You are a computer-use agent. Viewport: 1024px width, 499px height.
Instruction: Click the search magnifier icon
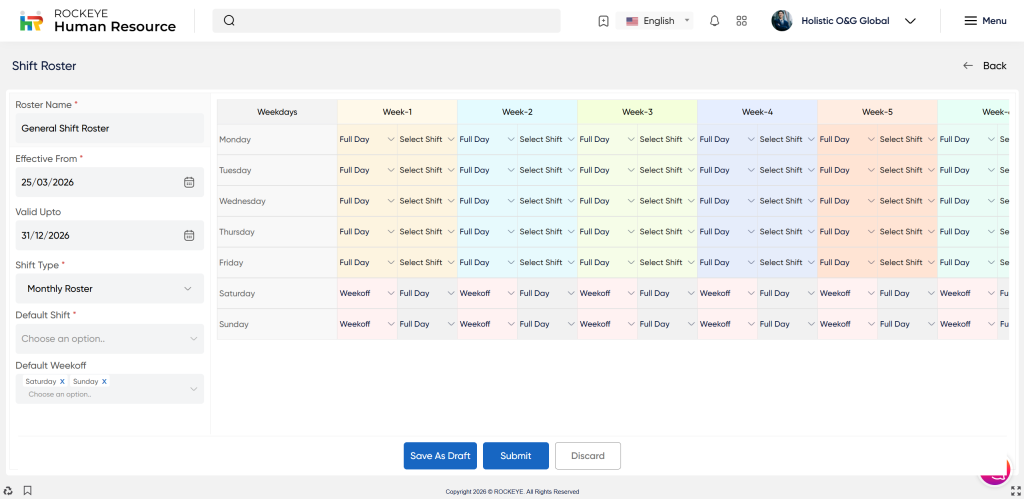[229, 21]
